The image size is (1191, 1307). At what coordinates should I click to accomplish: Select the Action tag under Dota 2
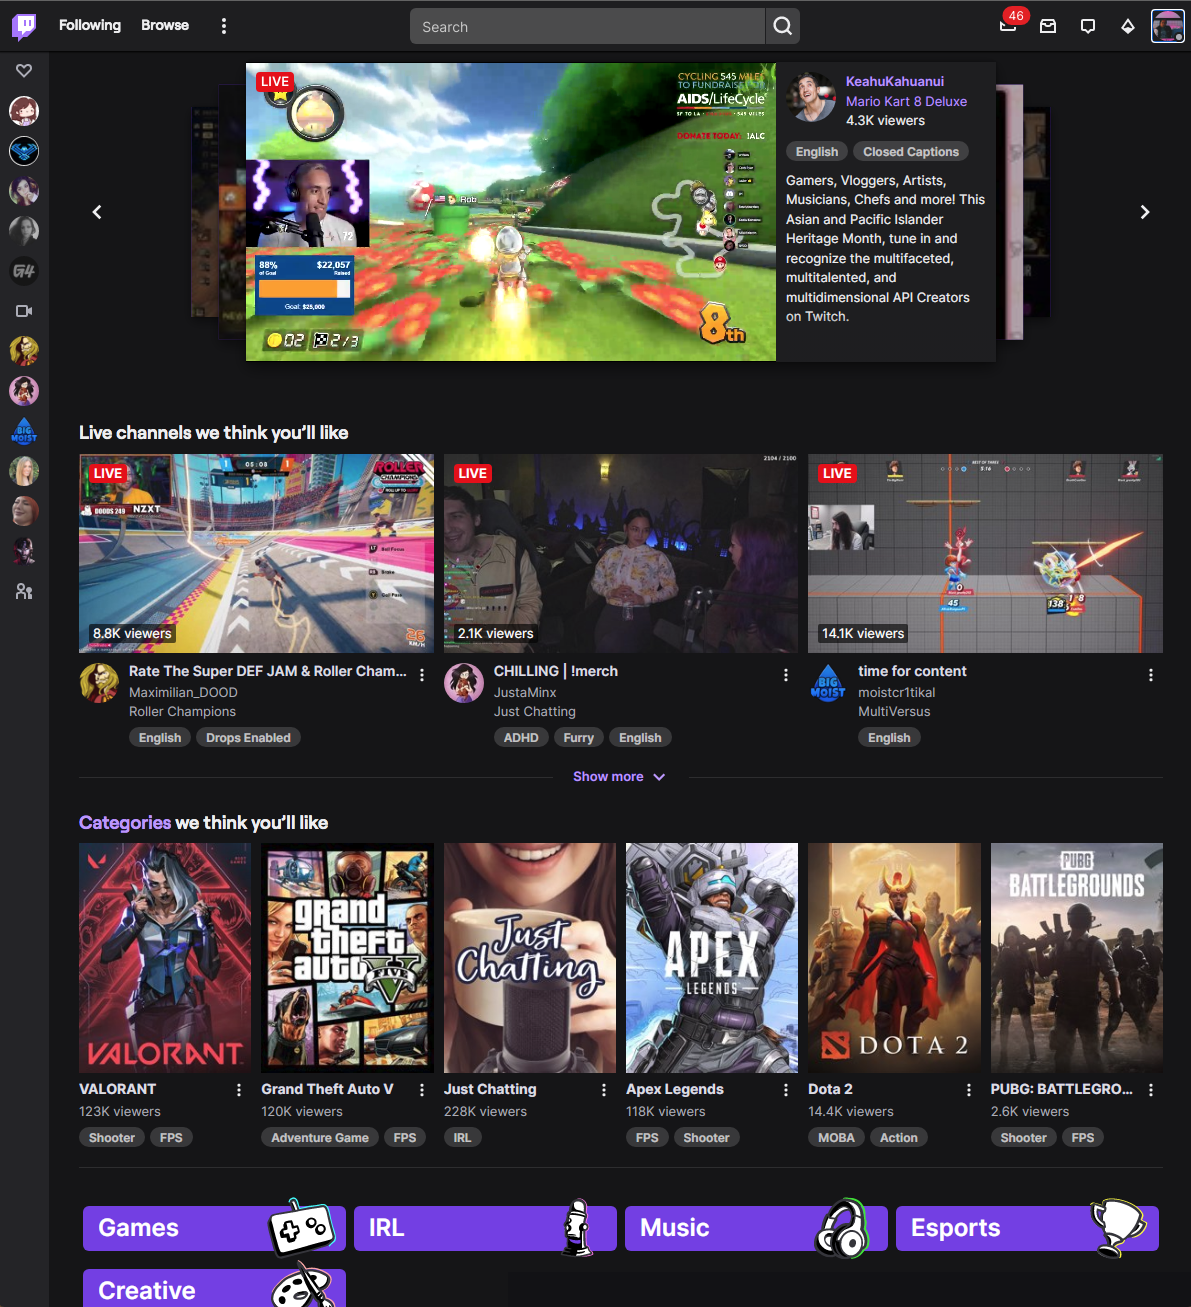[x=899, y=1138]
